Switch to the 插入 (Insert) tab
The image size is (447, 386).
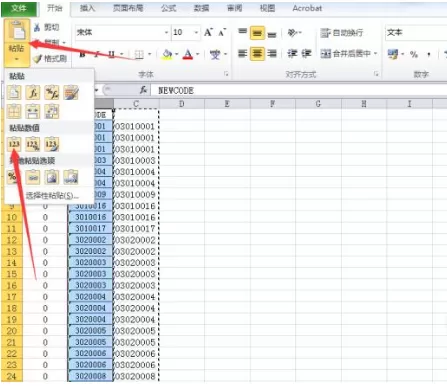pyautogui.click(x=87, y=8)
